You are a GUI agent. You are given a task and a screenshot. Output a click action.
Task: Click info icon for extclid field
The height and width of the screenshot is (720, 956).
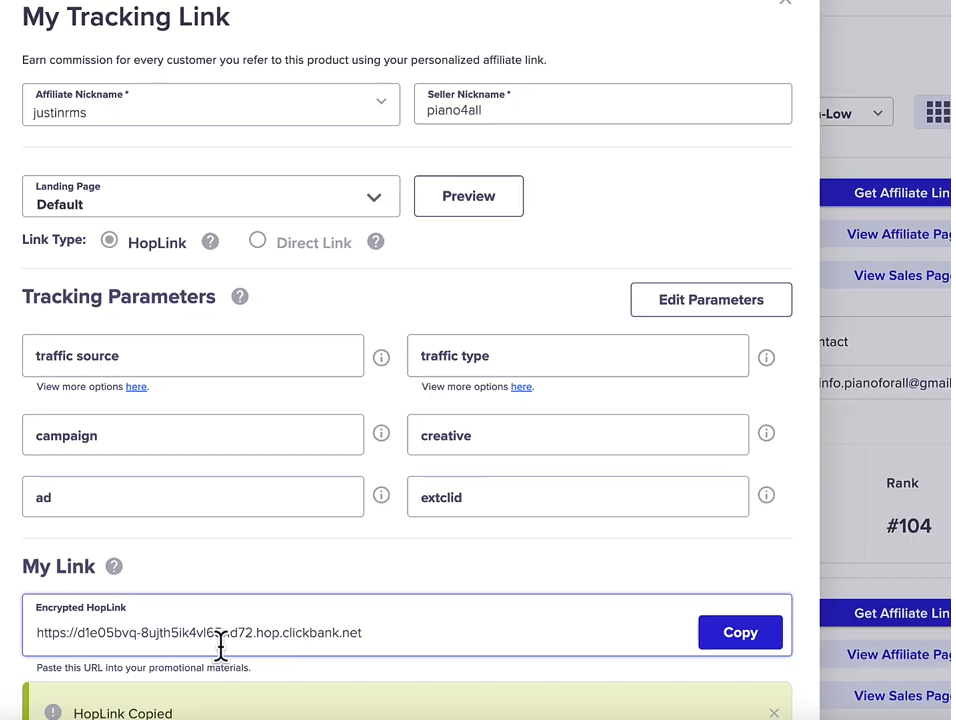[766, 495]
